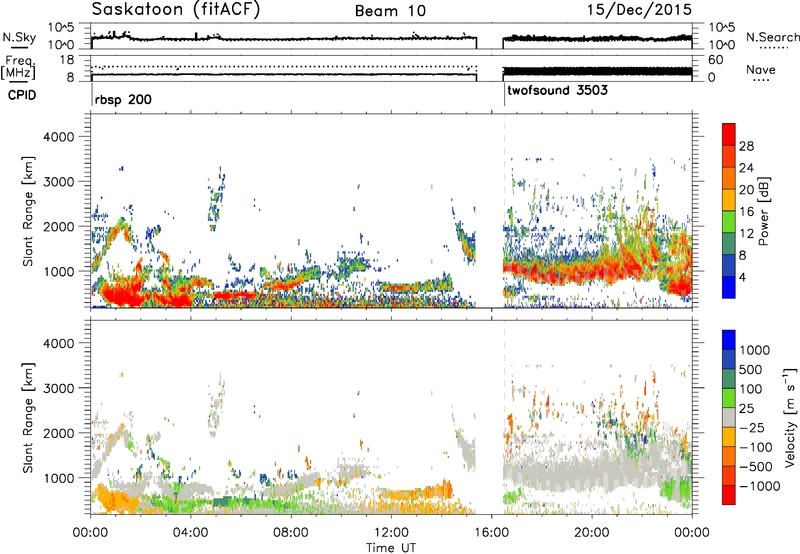Click the "12:00" time axis label

point(391,533)
